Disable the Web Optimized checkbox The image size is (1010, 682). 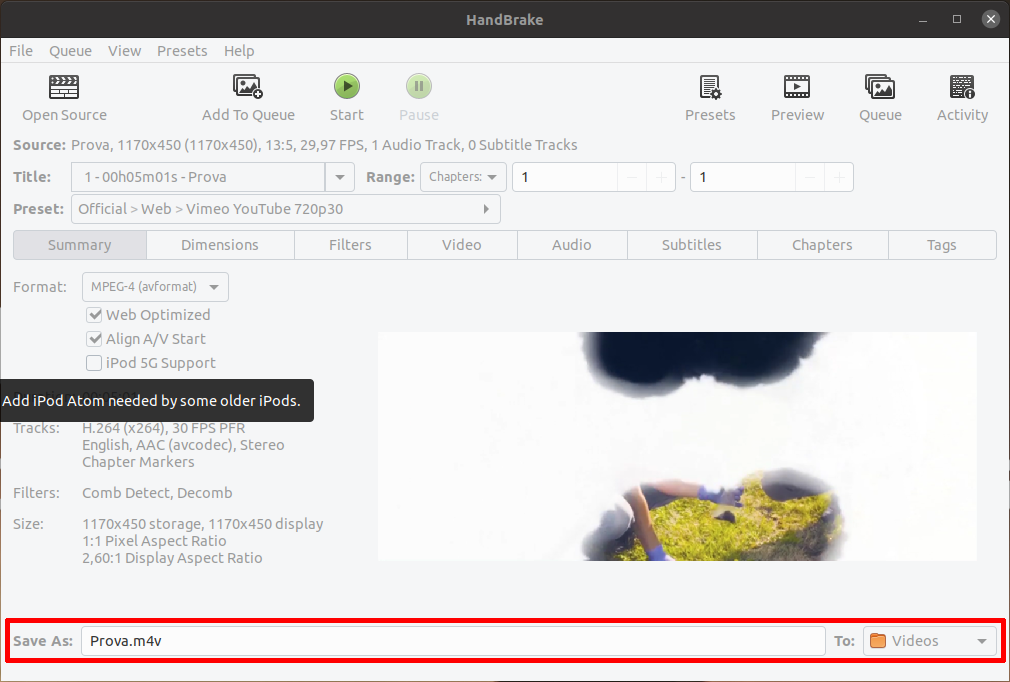(x=94, y=315)
